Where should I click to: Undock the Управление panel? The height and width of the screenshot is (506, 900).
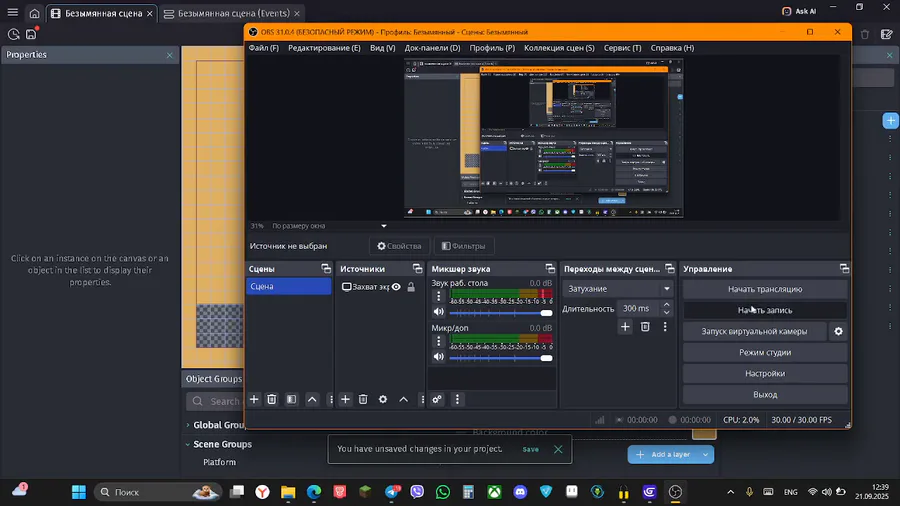pos(844,268)
